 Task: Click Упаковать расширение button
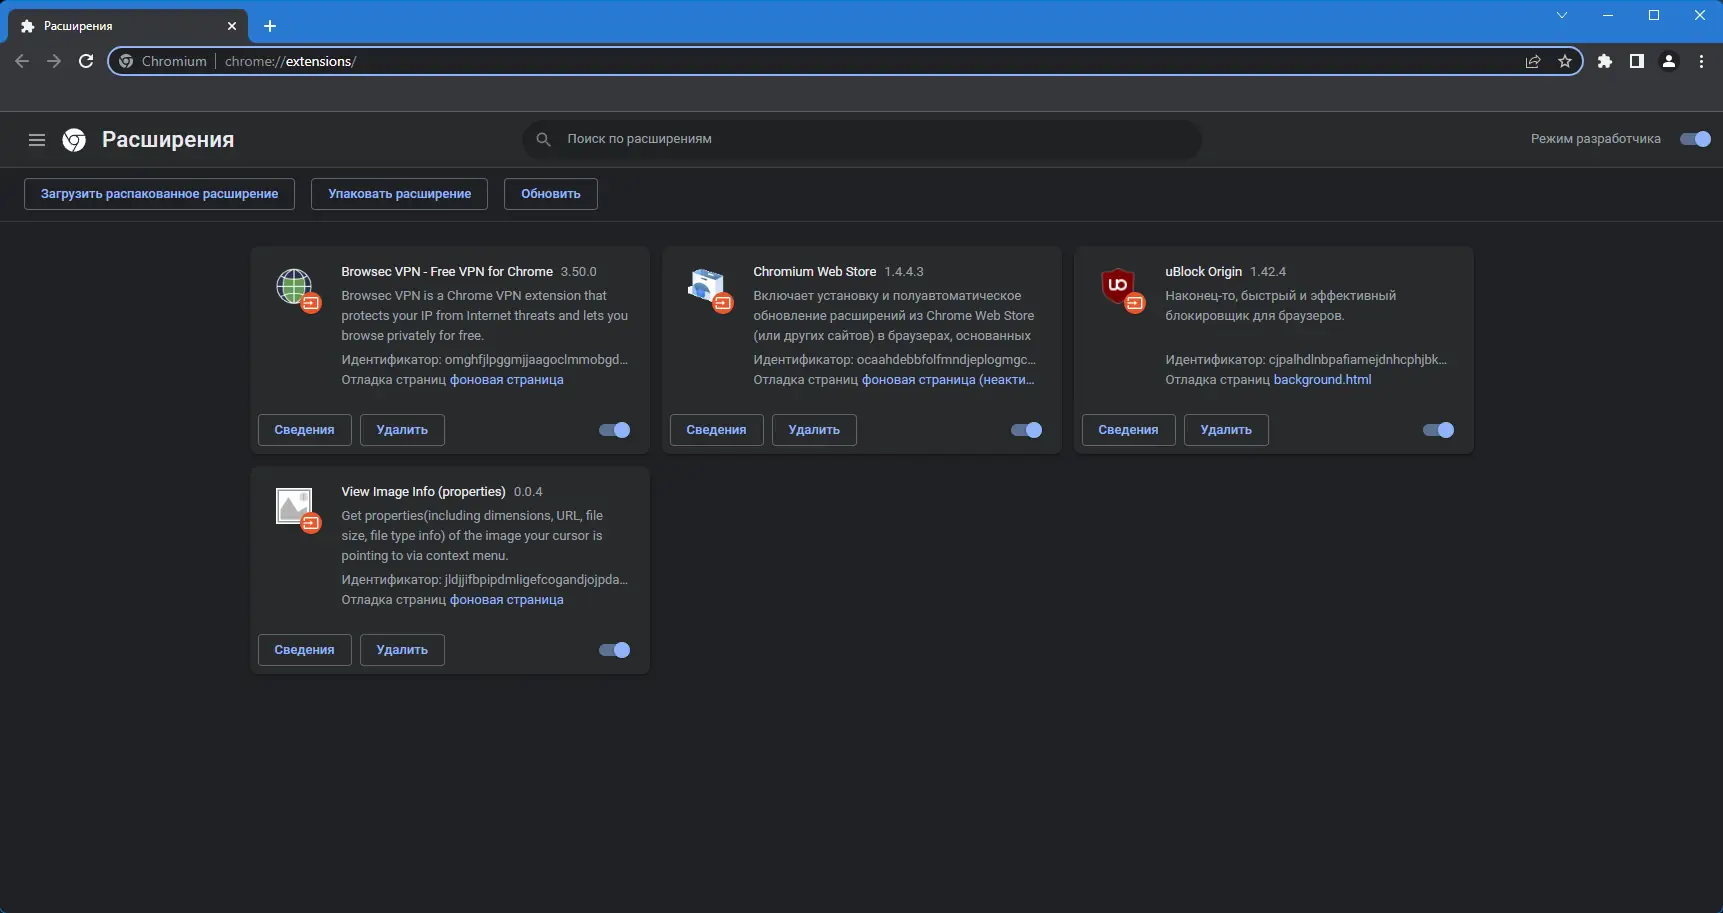[400, 194]
